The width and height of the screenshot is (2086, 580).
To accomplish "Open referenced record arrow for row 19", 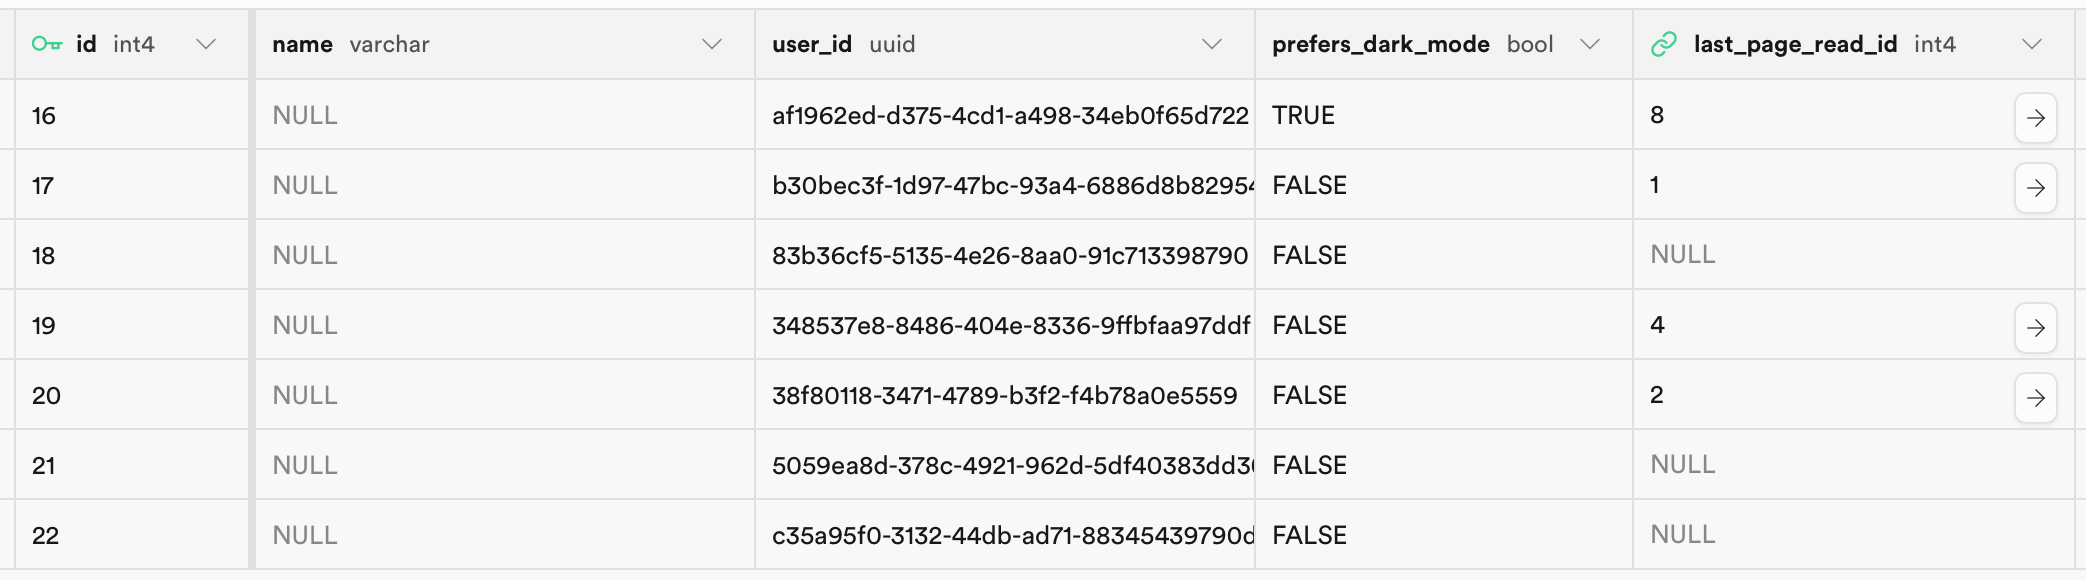I will [x=2035, y=328].
